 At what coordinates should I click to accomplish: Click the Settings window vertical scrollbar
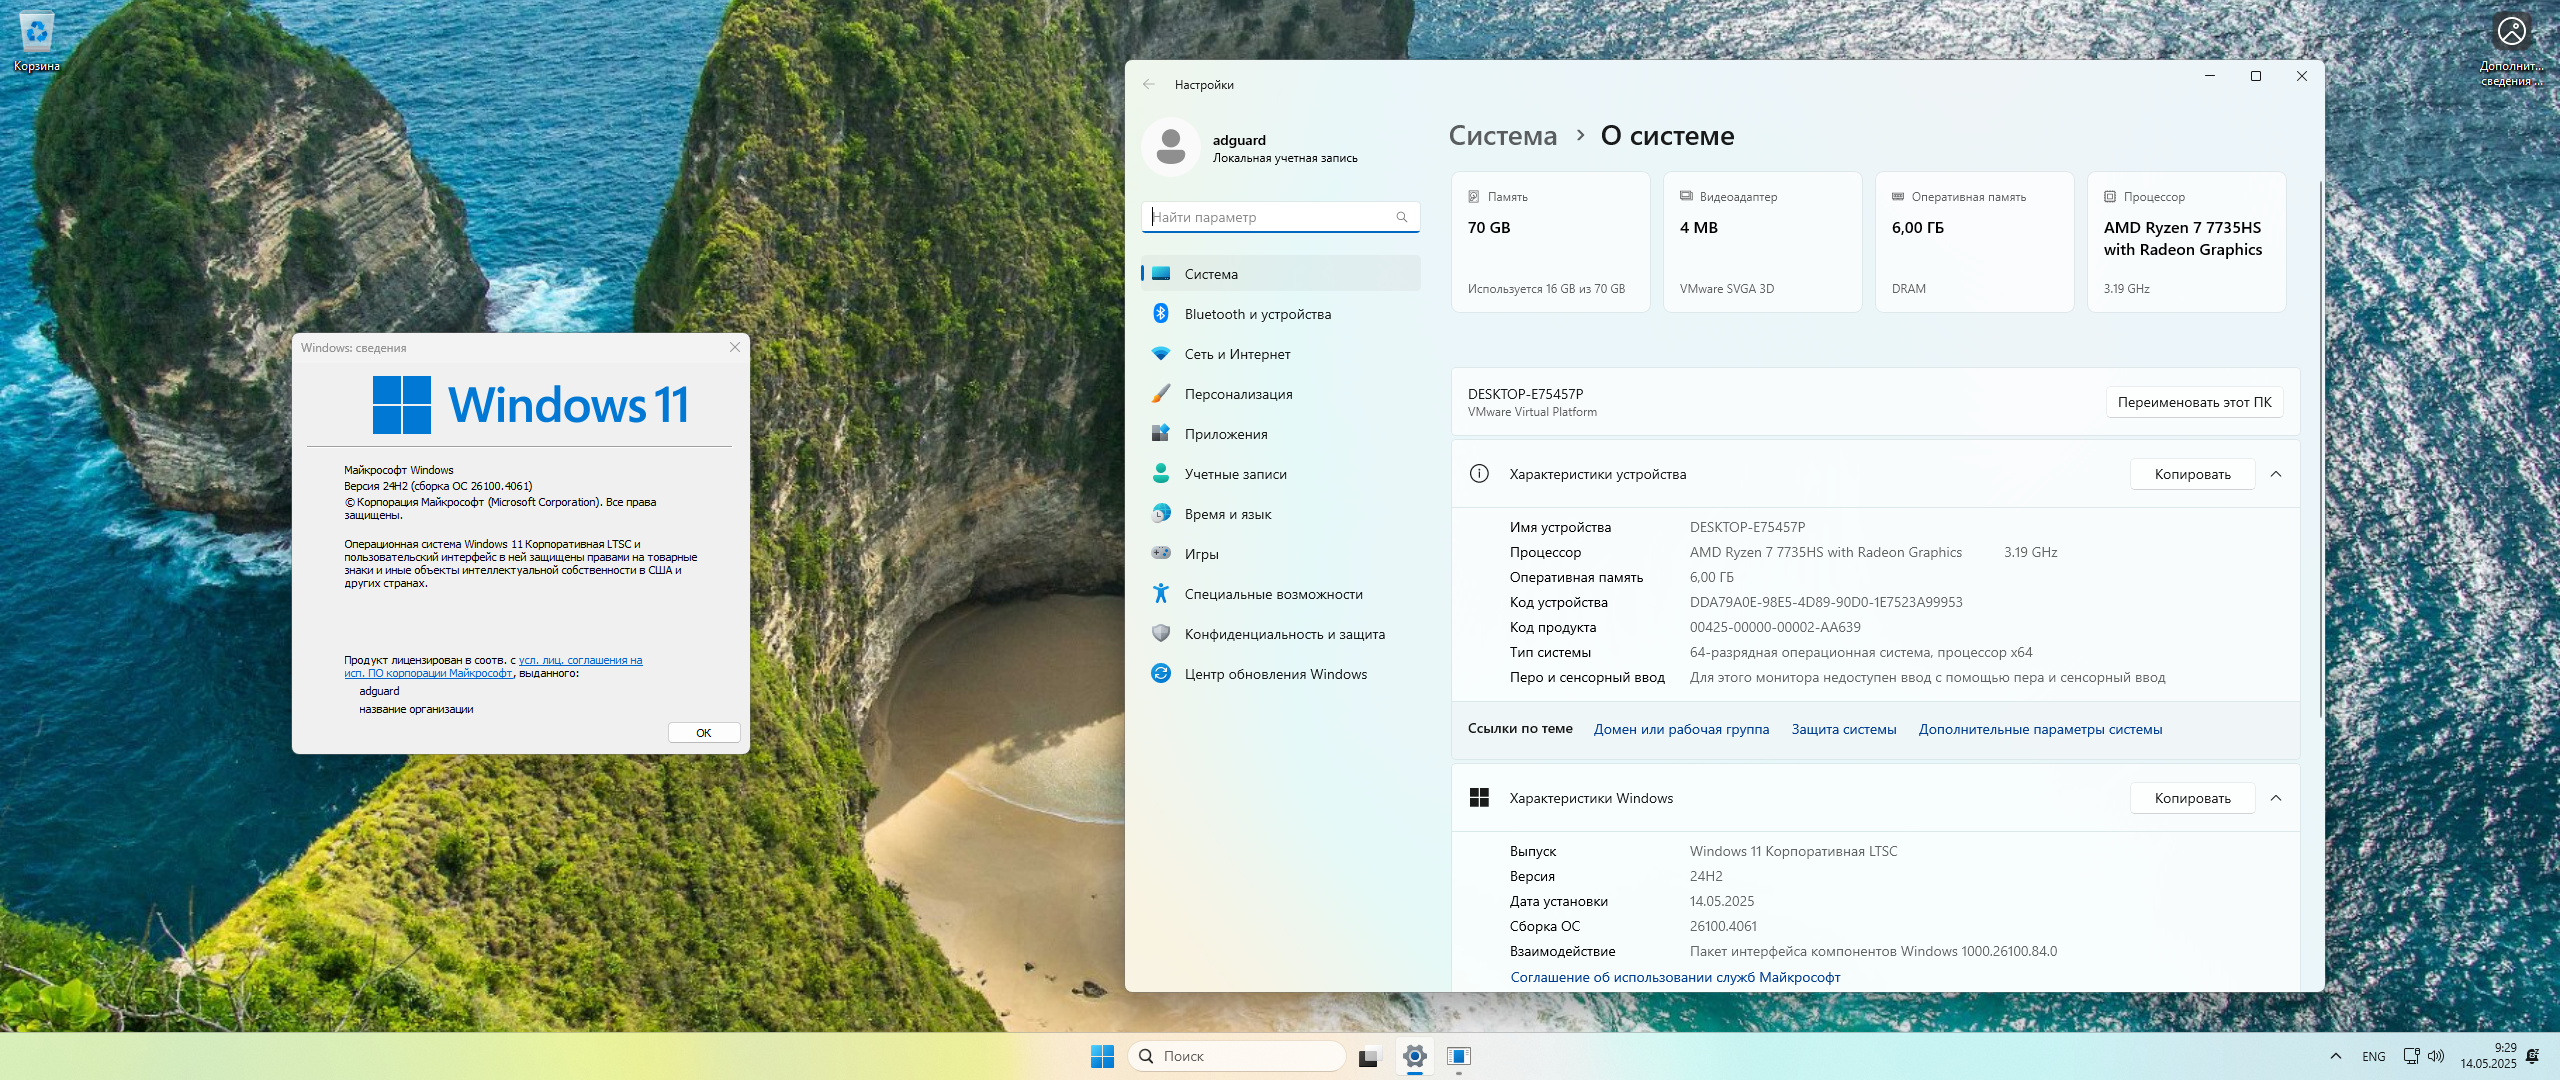(x=2320, y=448)
